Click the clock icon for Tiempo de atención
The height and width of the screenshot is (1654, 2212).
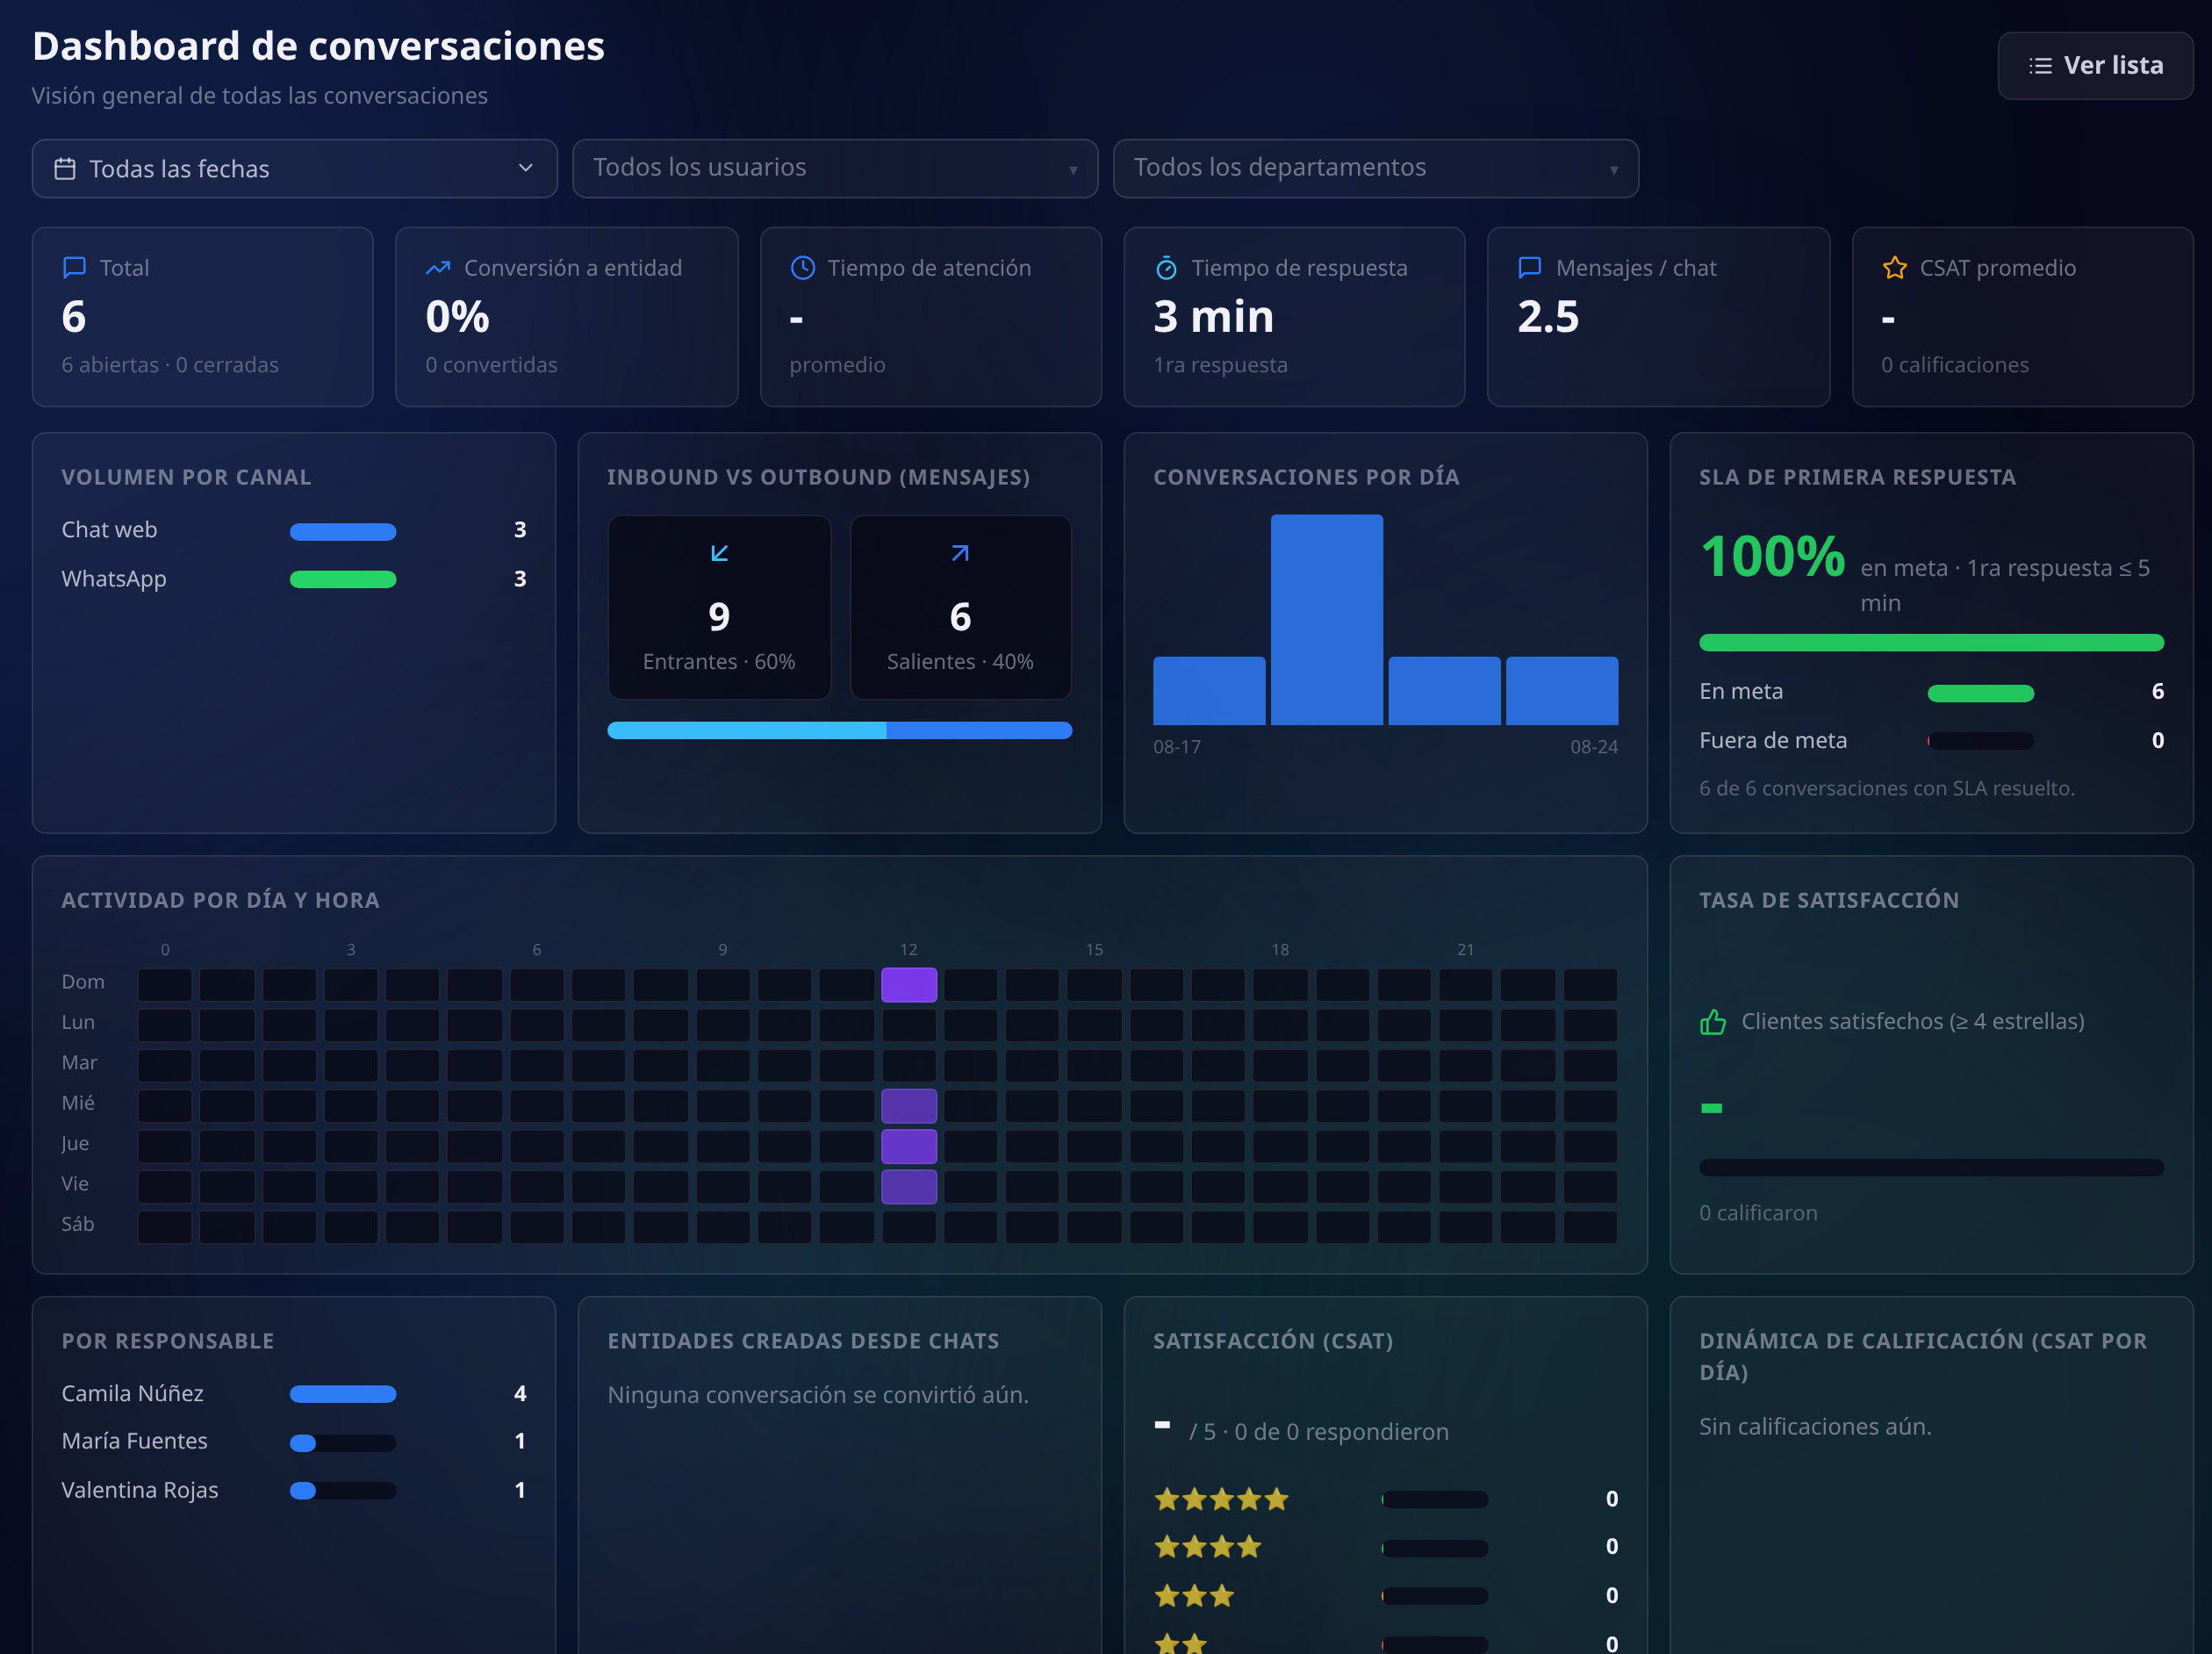point(802,267)
